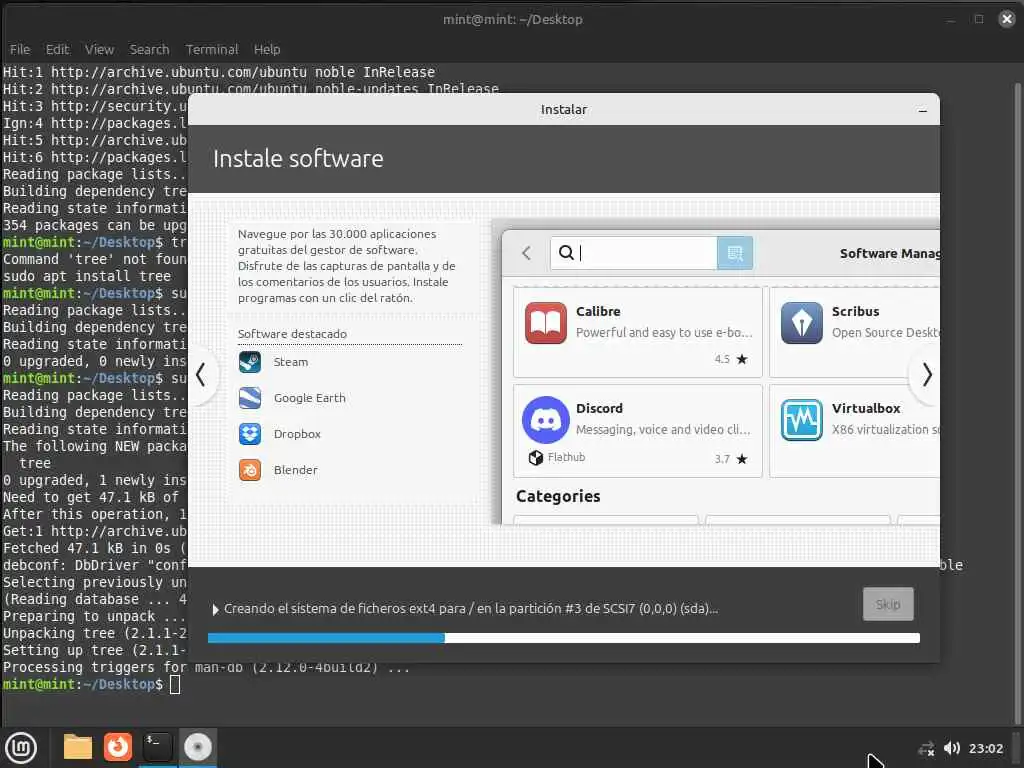Click the network status tray icon
This screenshot has width=1024, height=768.
point(925,748)
